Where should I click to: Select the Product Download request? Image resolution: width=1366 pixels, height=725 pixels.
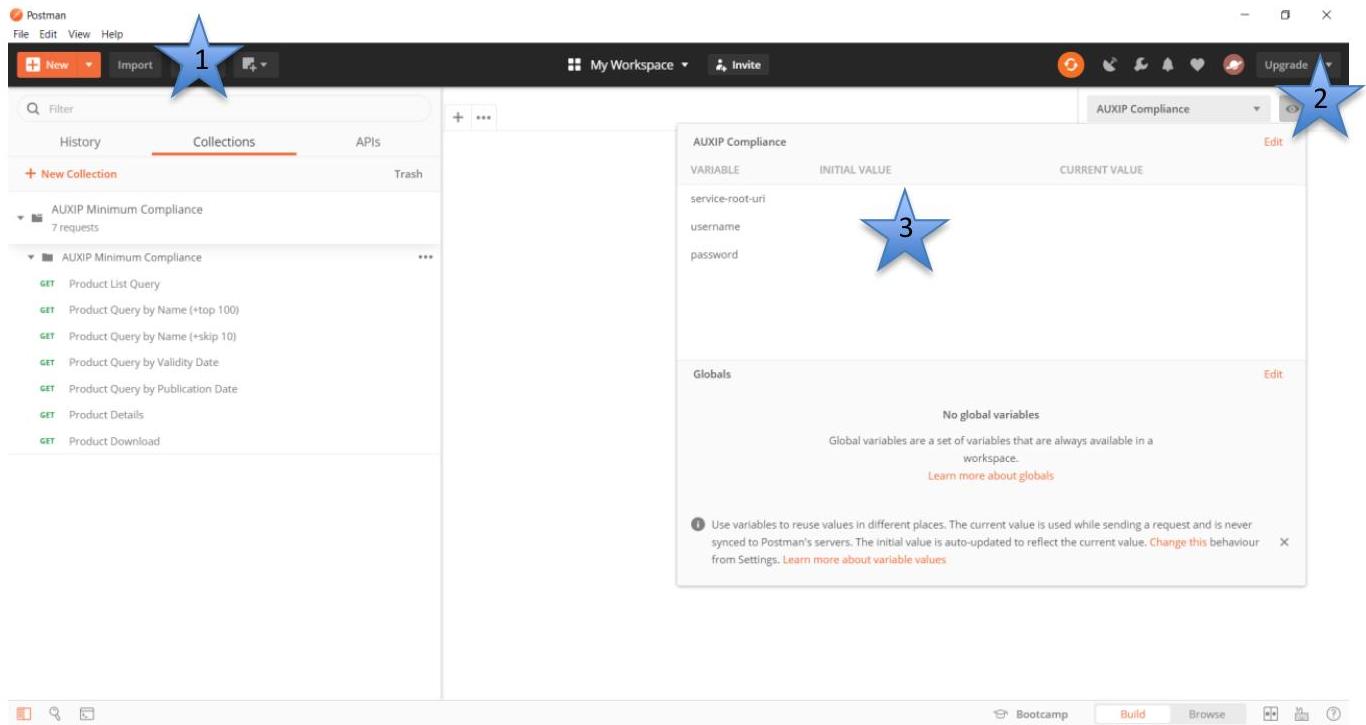[114, 441]
